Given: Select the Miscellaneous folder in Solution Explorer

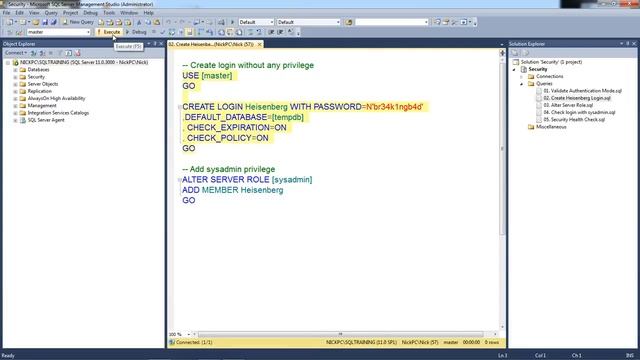Looking at the screenshot, I should coord(551,127).
